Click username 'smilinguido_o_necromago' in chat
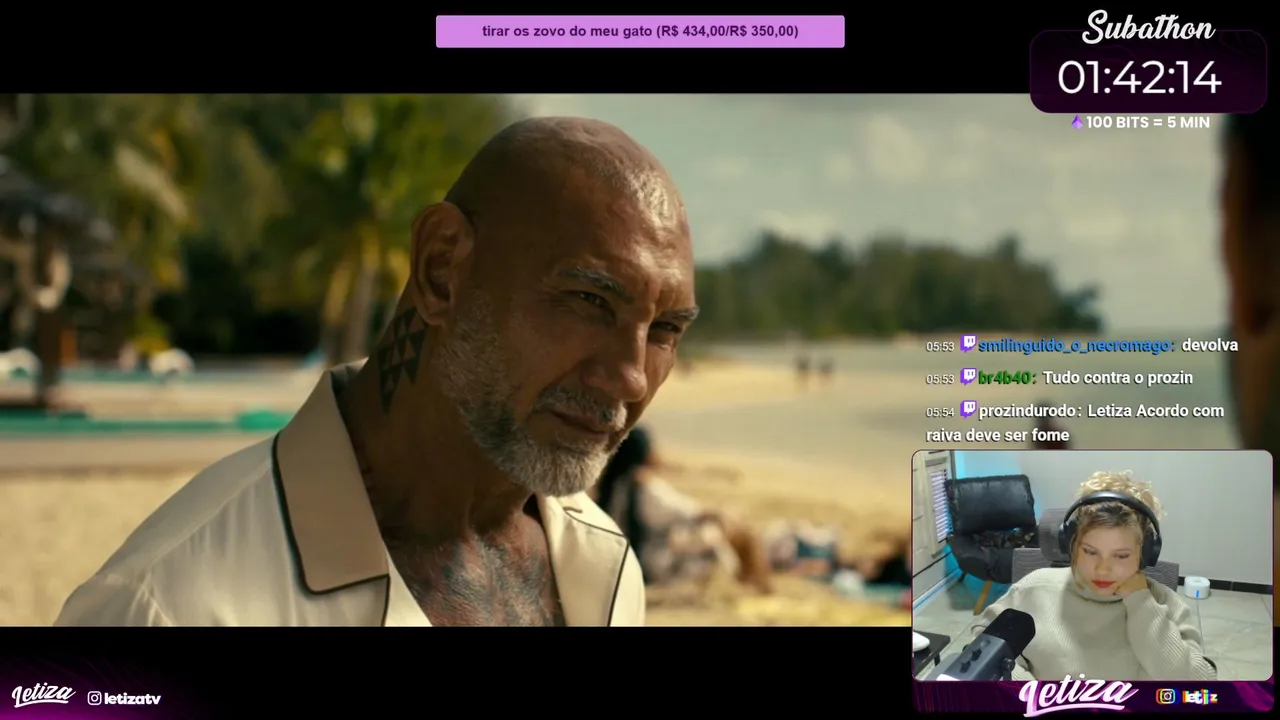Screen dimensions: 1280x720 (1074, 345)
